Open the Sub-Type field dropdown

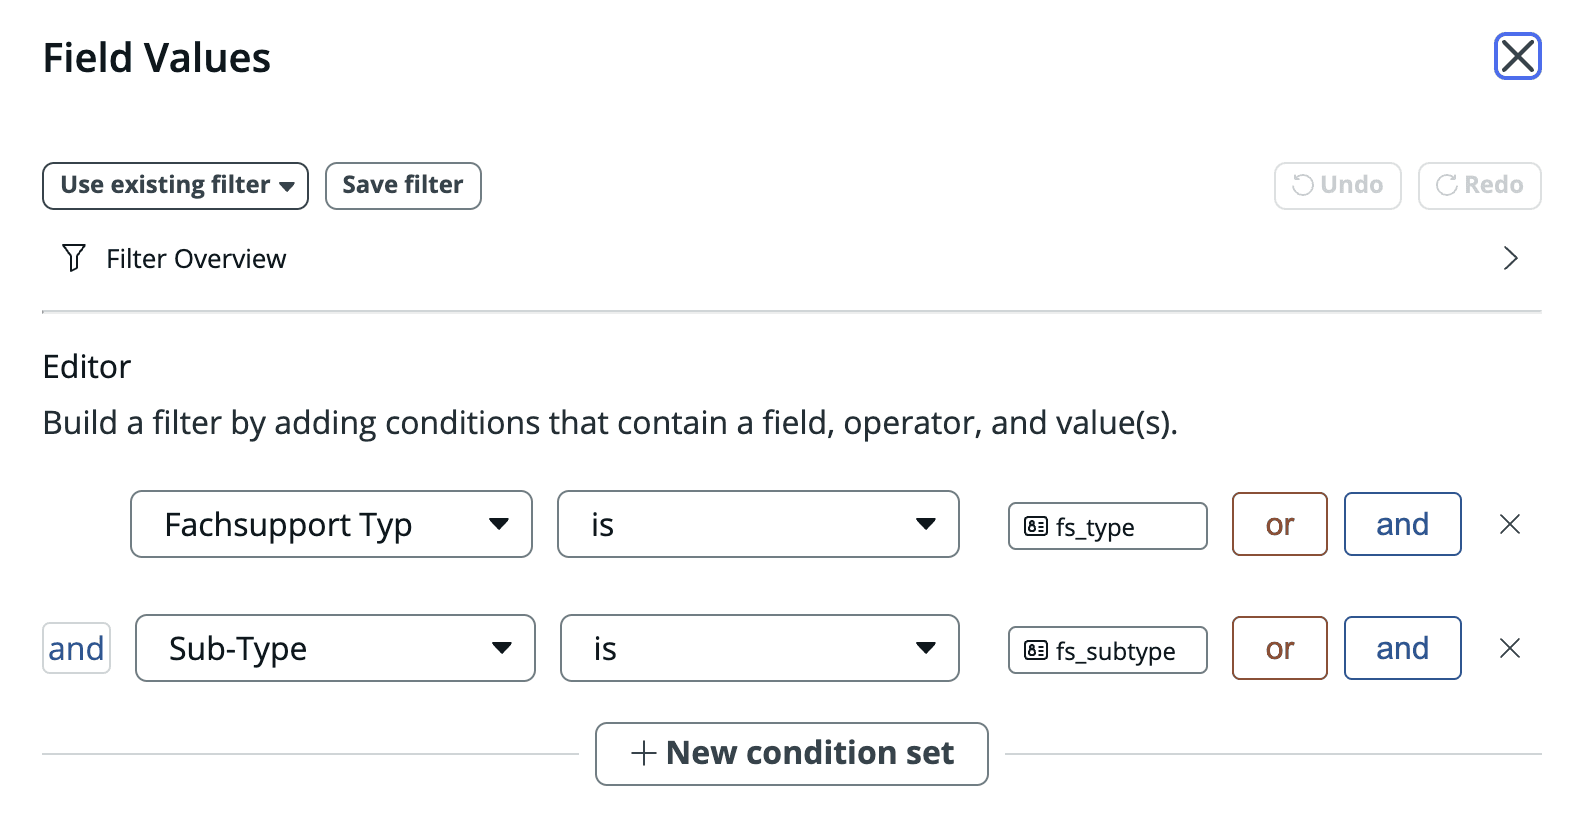click(x=335, y=648)
